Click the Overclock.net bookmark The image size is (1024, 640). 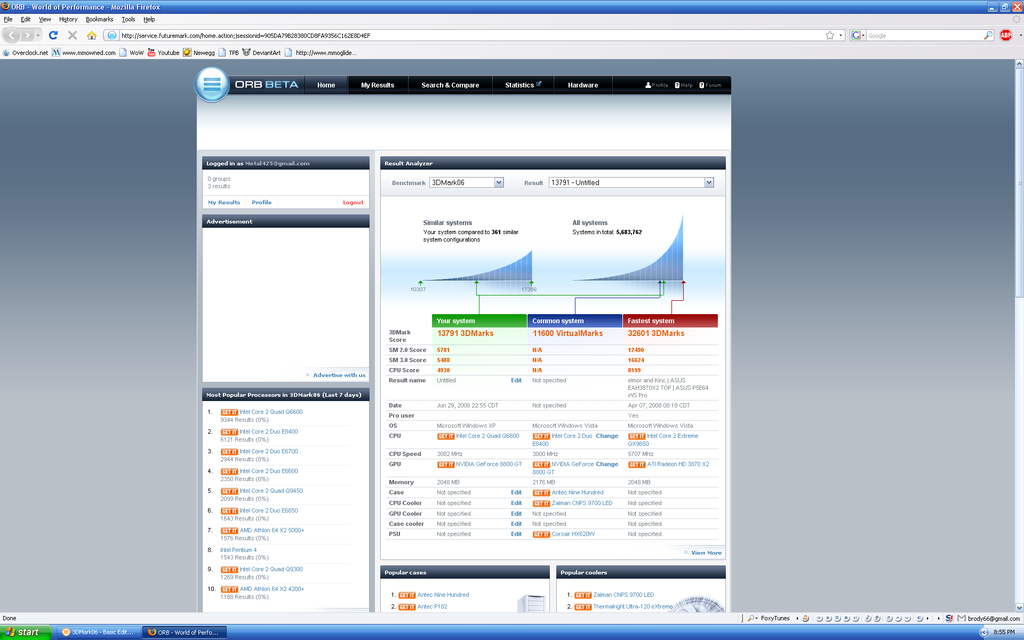pos(25,53)
